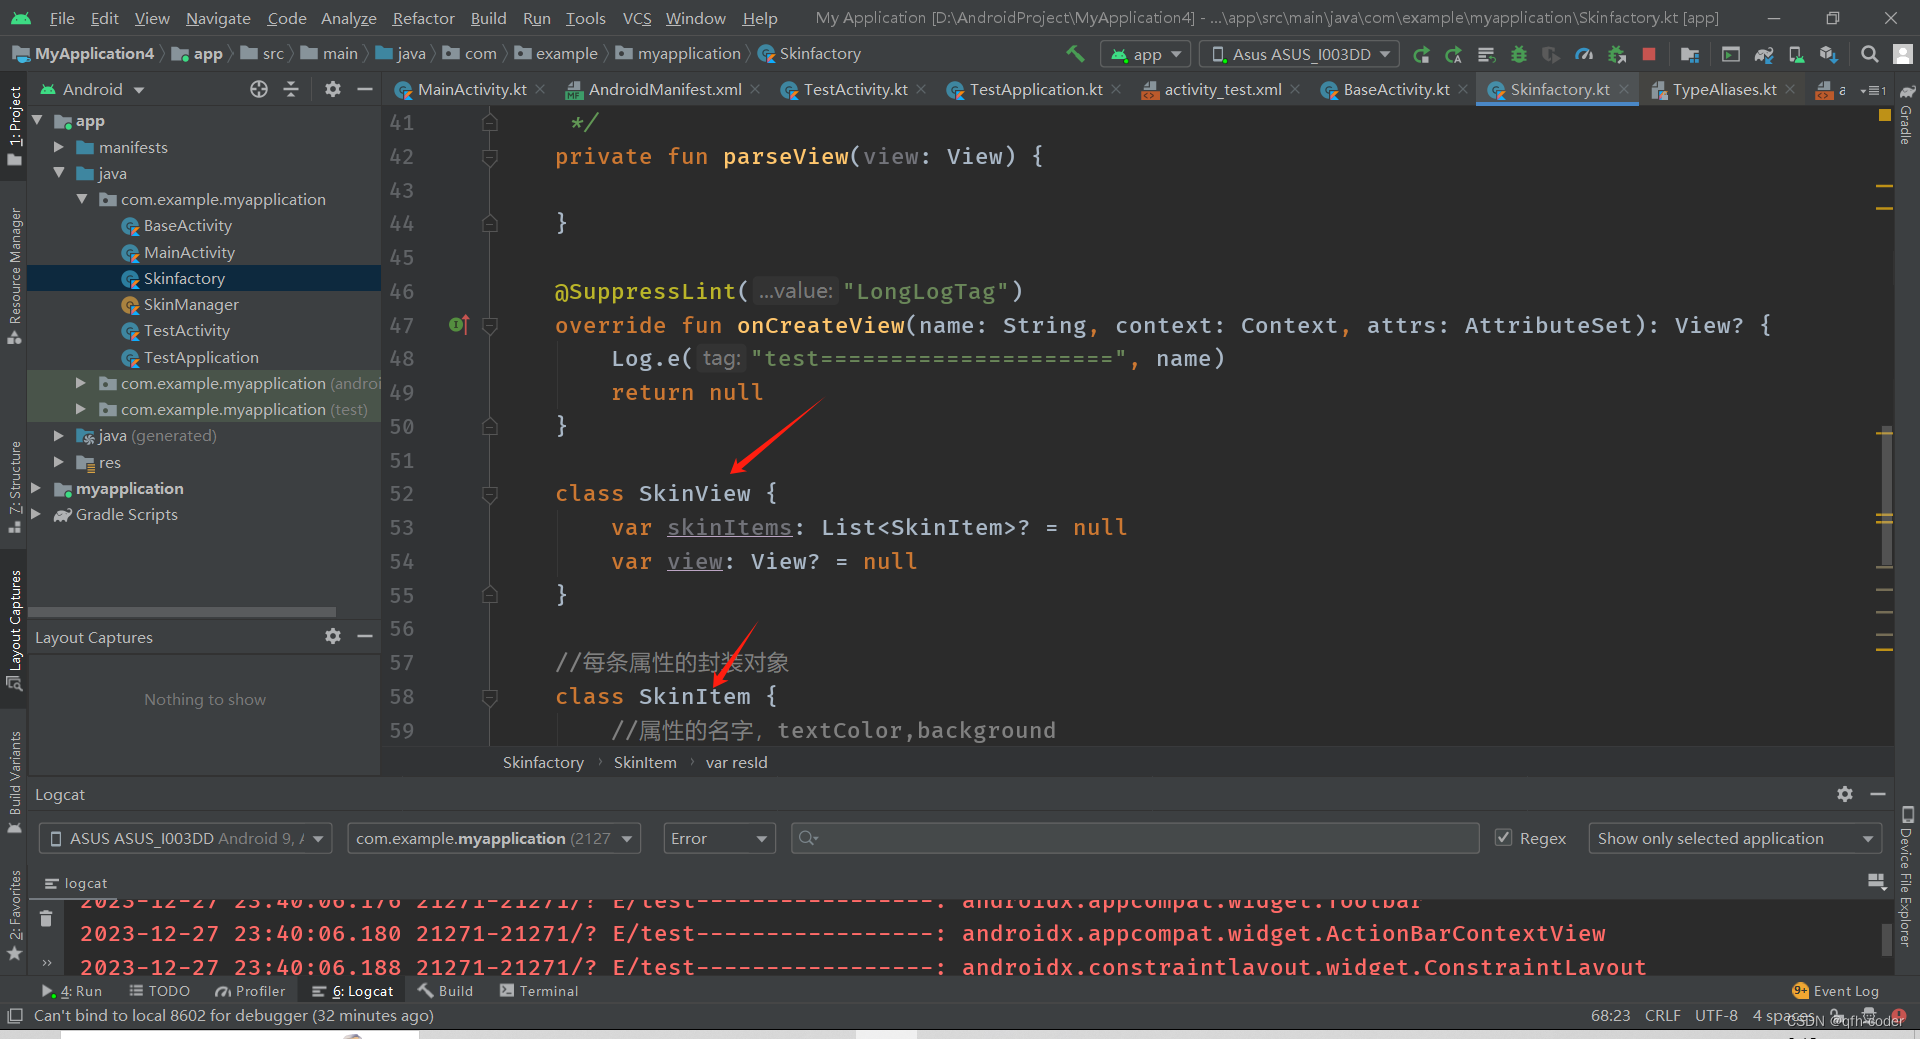This screenshot has width=1920, height=1039.
Task: Collapse the java folder in project tree
Action: 59,173
